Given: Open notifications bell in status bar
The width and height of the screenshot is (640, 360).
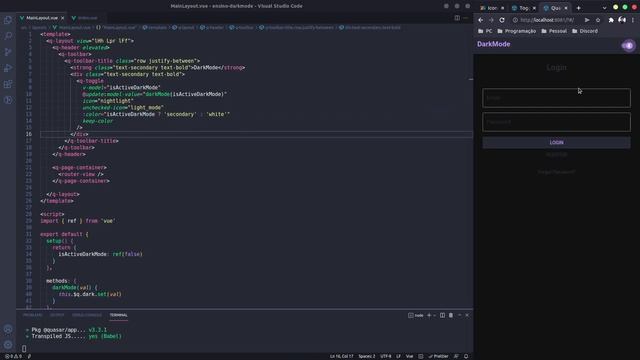Looking at the screenshot, I should 466,356.
